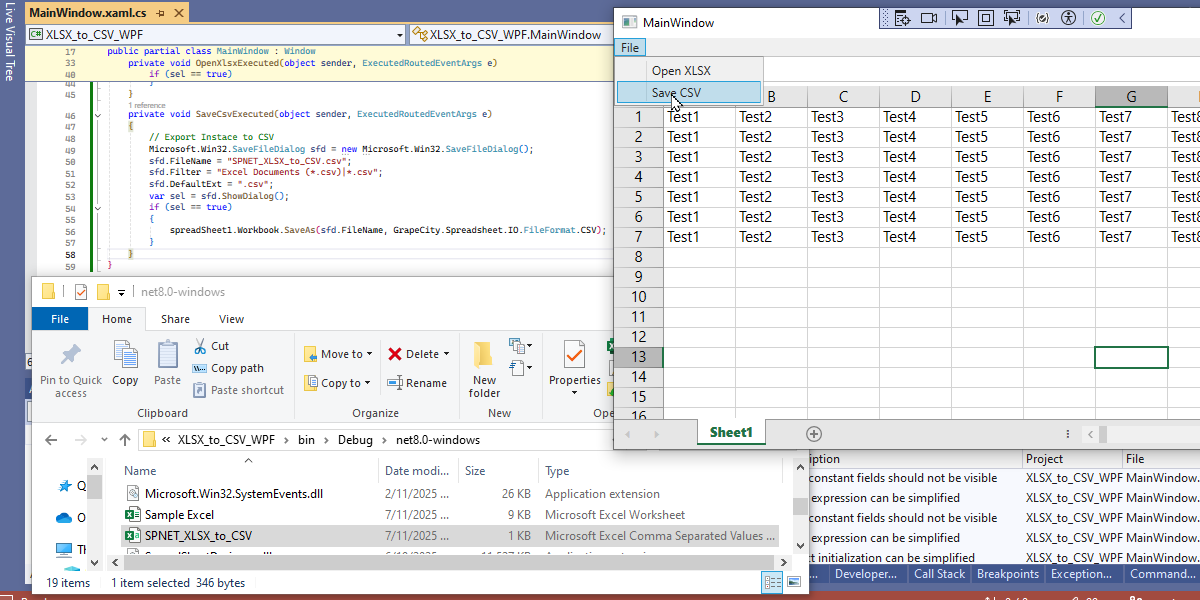This screenshot has height=600, width=1200.
Task: Select Microsoft.Win32.SystemEvents.dll file
Action: tap(449, 494)
